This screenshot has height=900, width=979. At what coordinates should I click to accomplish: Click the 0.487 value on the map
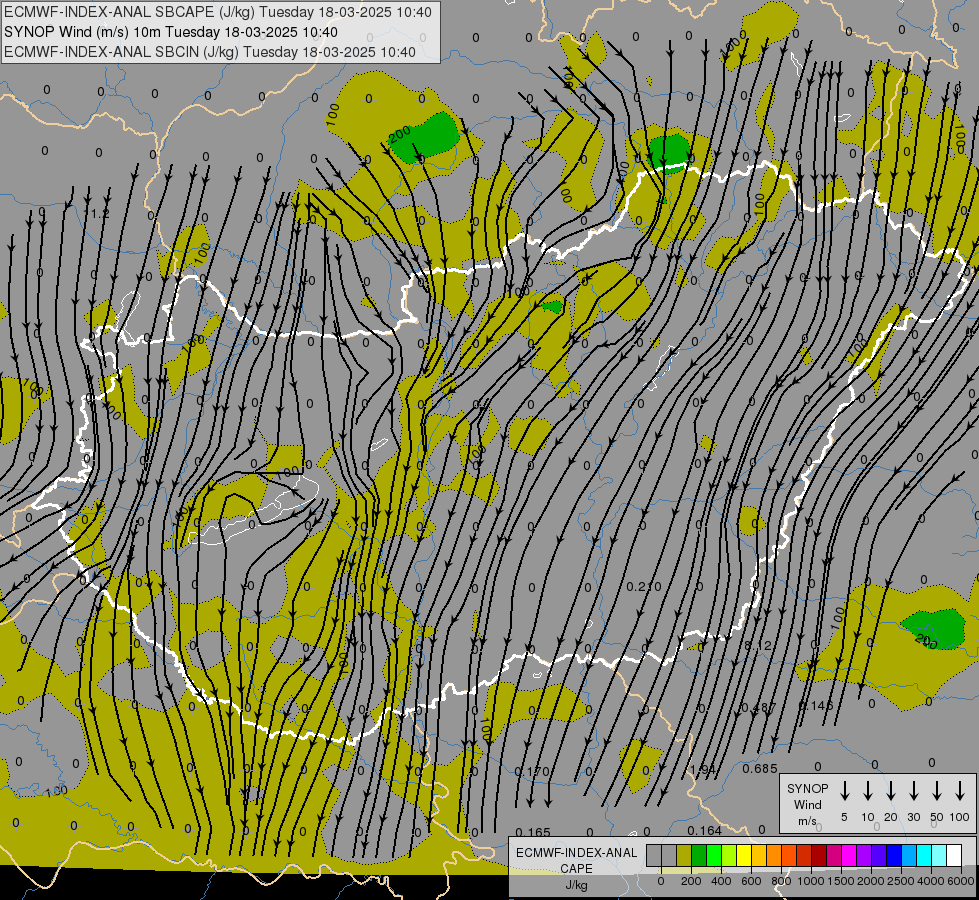point(758,708)
